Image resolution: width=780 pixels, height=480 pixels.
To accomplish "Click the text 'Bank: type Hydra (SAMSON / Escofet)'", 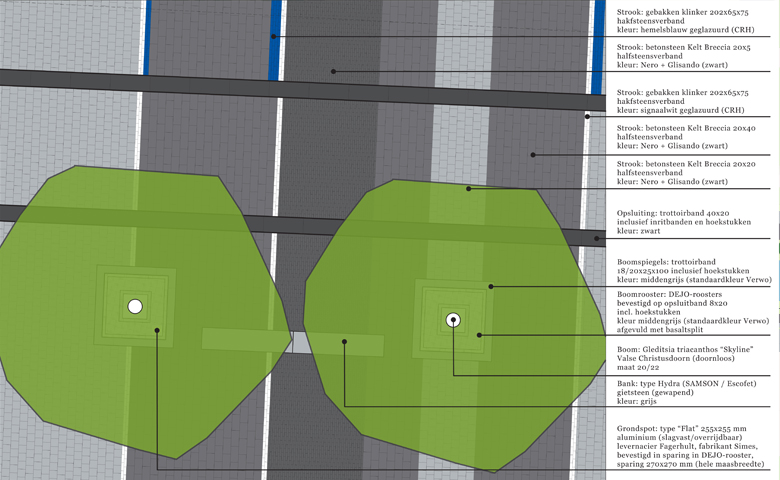I will pyautogui.click(x=686, y=384).
